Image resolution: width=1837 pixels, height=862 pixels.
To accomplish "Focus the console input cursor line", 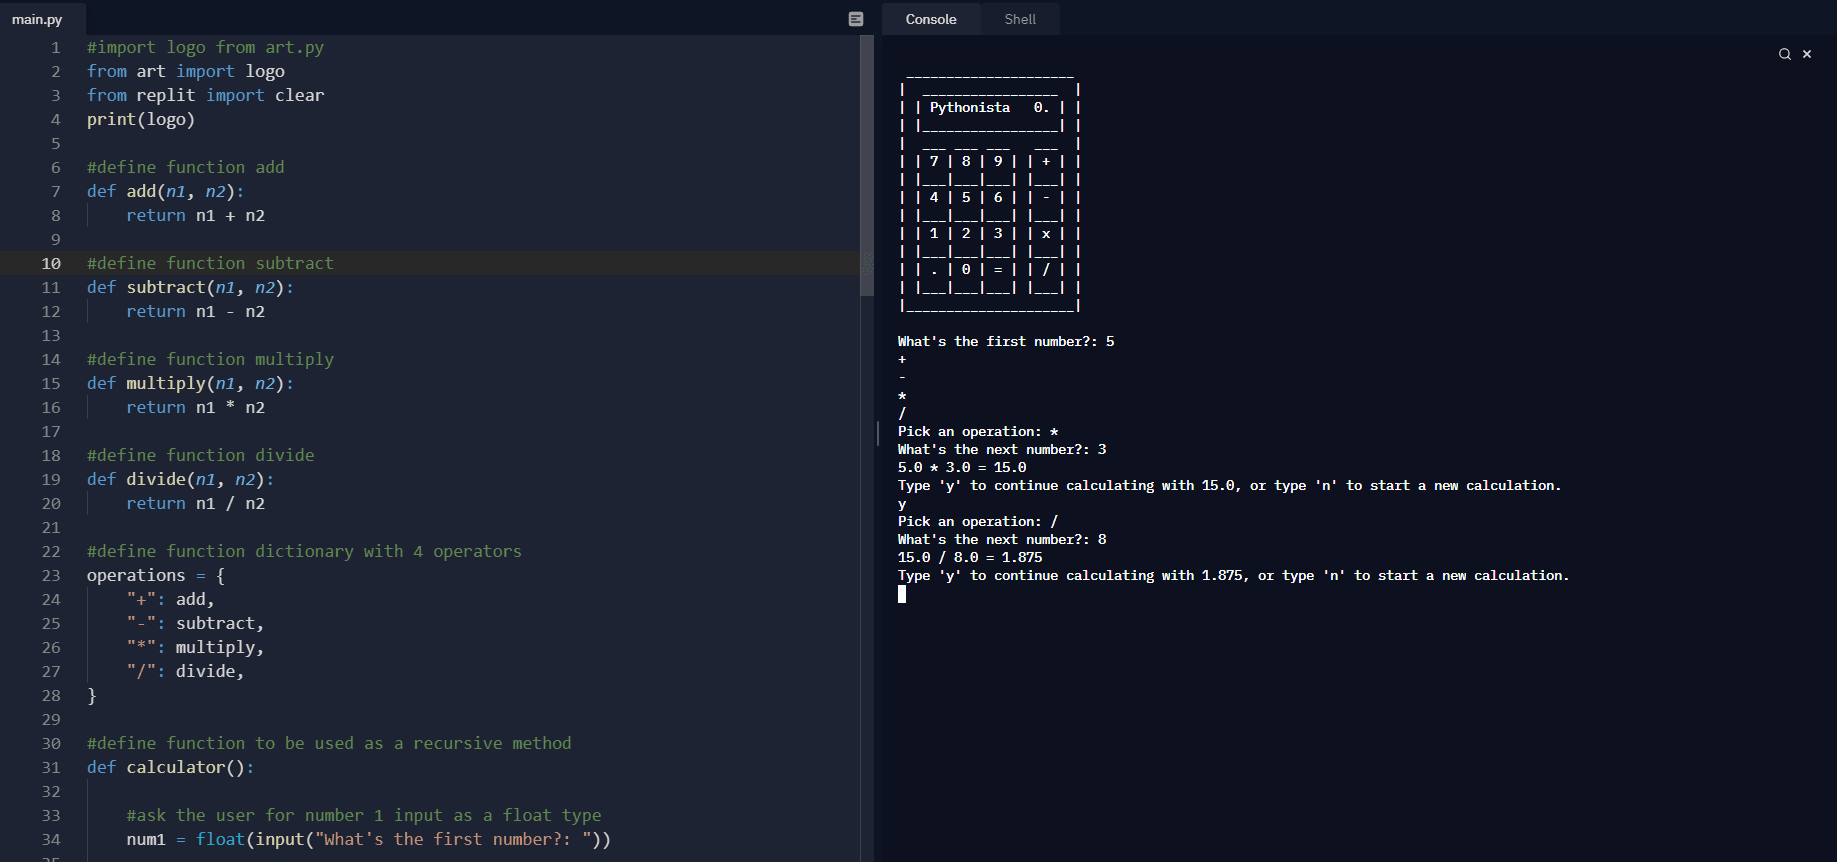I will 902,594.
